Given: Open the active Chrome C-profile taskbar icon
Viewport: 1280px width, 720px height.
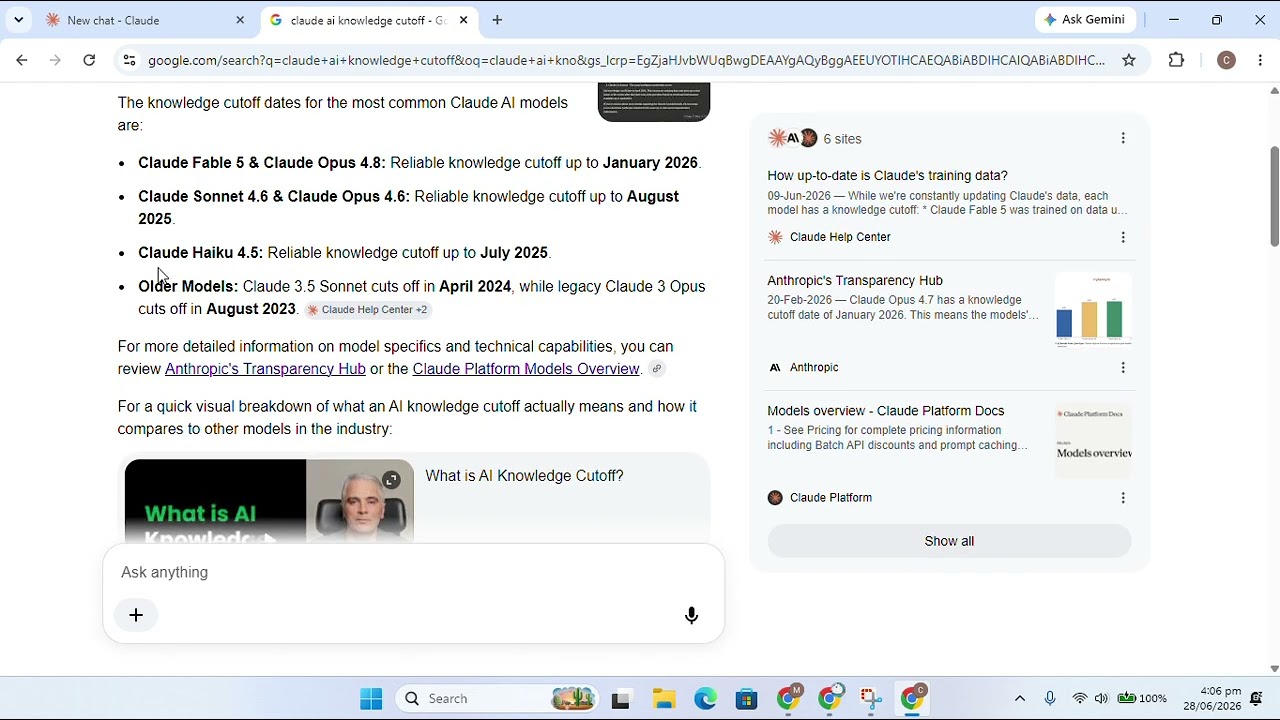Looking at the screenshot, I should coord(913,697).
